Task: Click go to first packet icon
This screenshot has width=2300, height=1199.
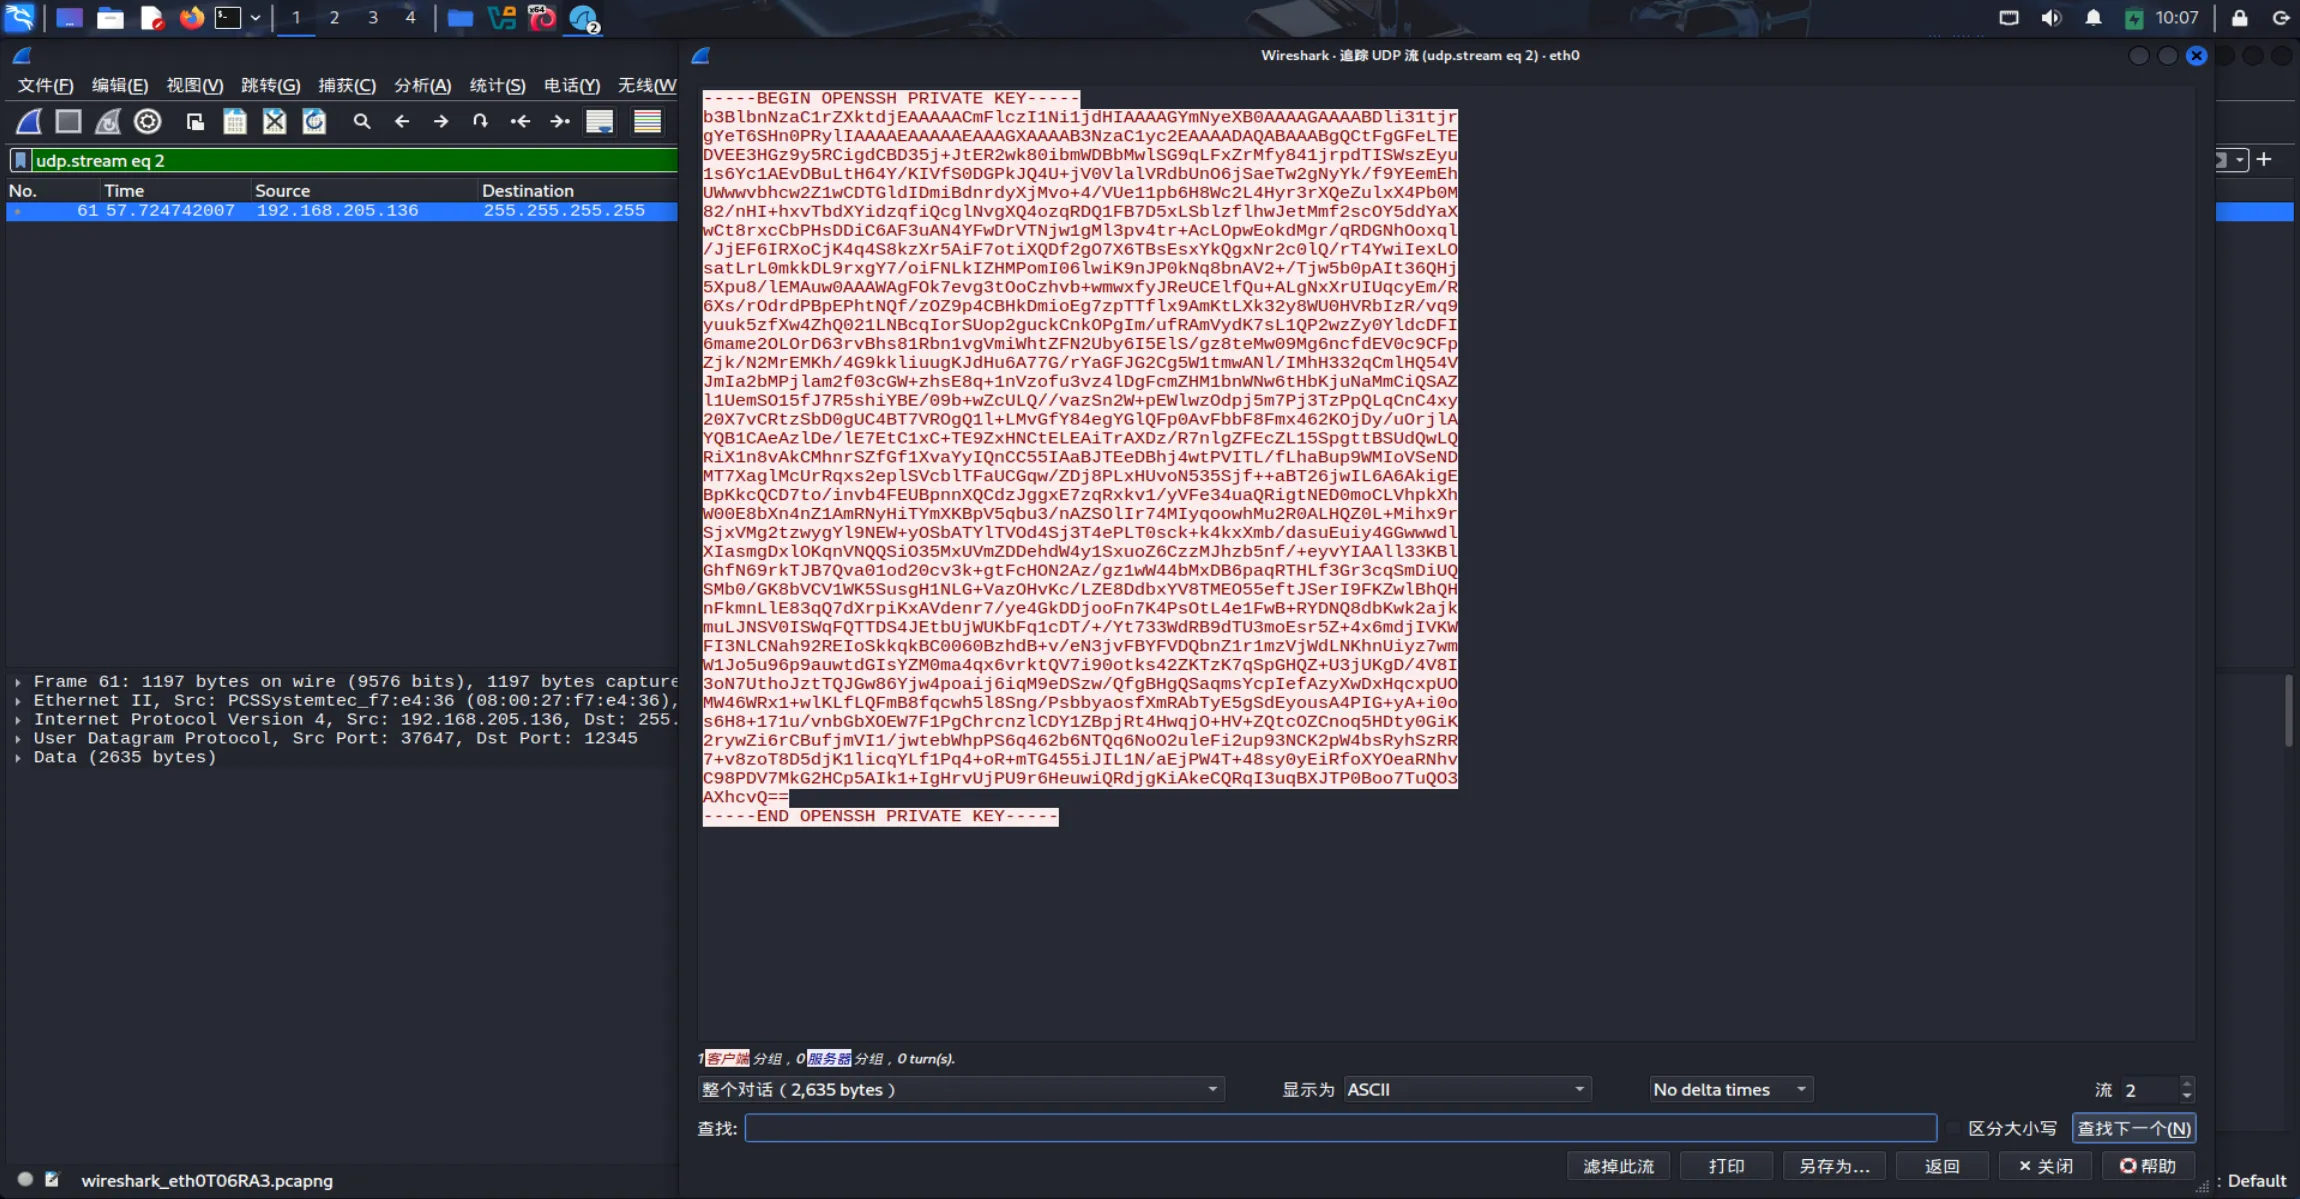Action: click(x=520, y=122)
